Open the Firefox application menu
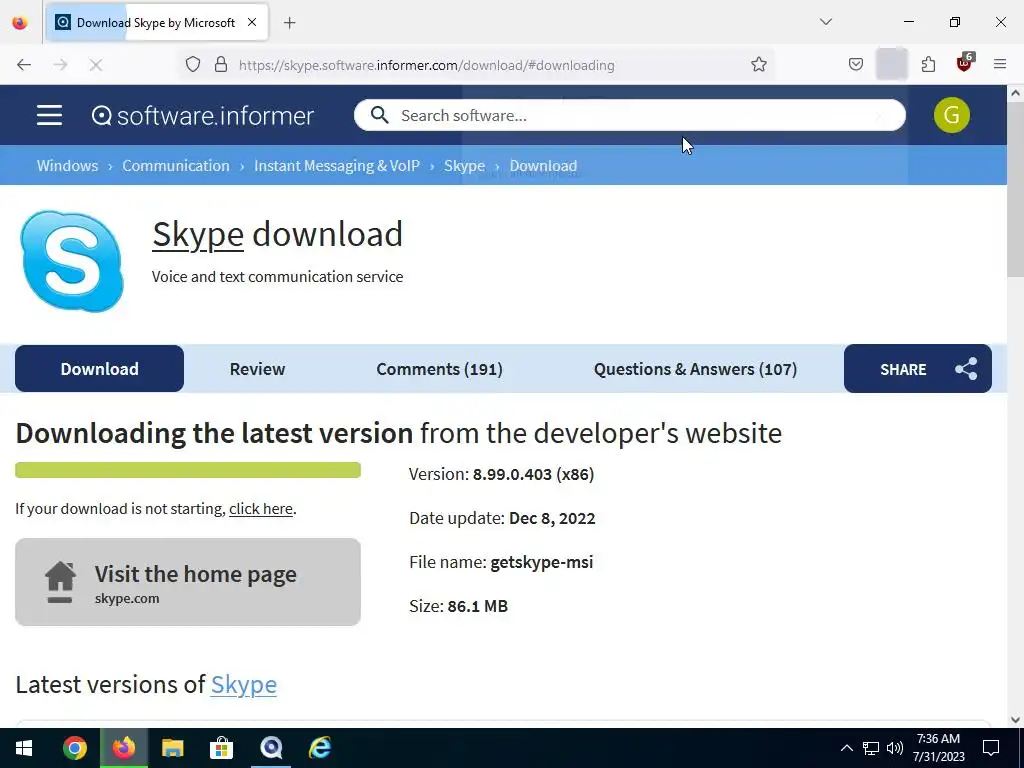 1000,64
